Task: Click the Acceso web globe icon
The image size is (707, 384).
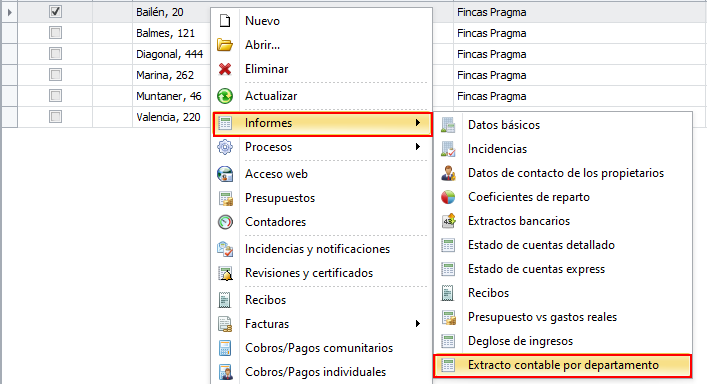Action: coord(225,174)
